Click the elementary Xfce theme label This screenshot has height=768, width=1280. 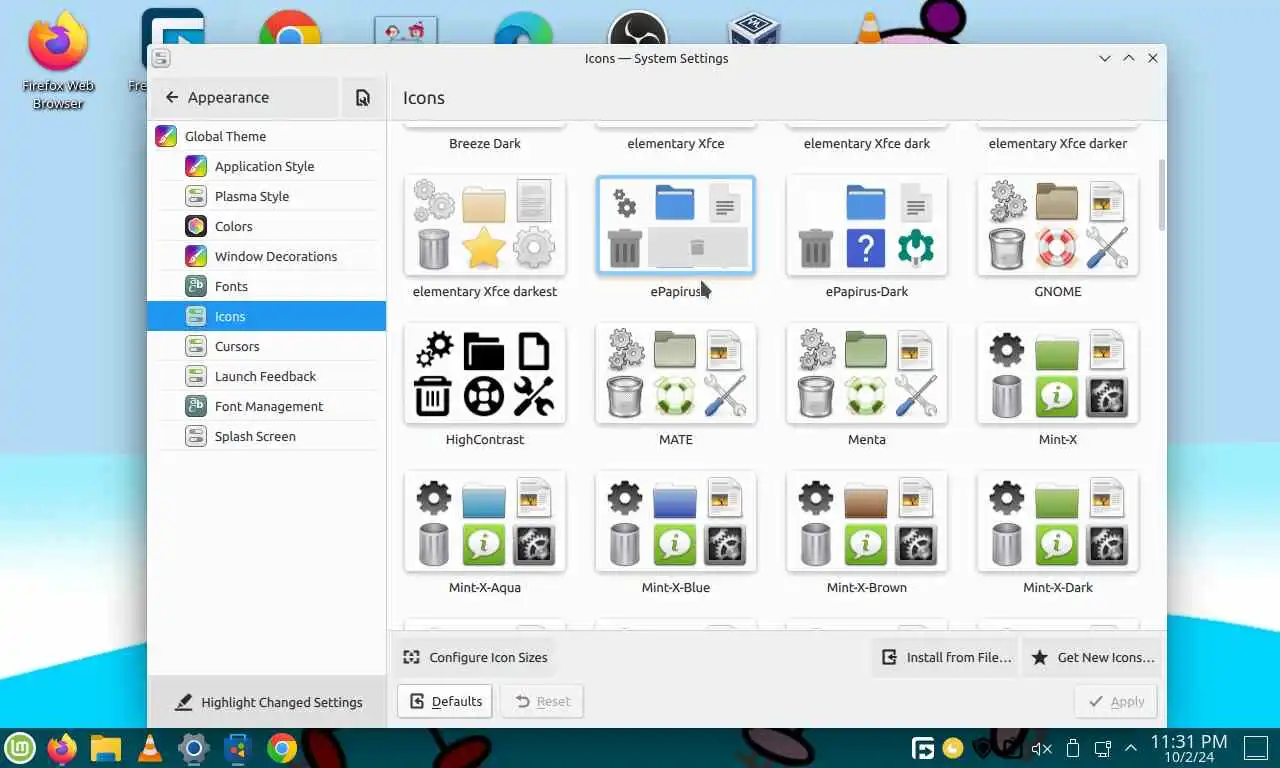(676, 143)
